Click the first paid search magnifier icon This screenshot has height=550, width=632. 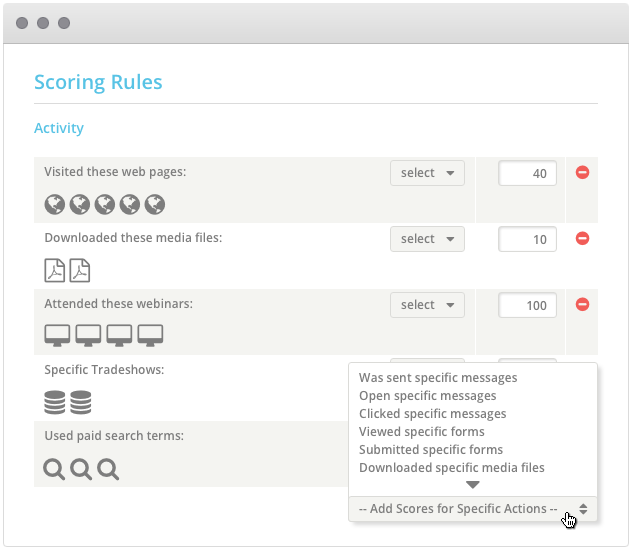tap(54, 469)
